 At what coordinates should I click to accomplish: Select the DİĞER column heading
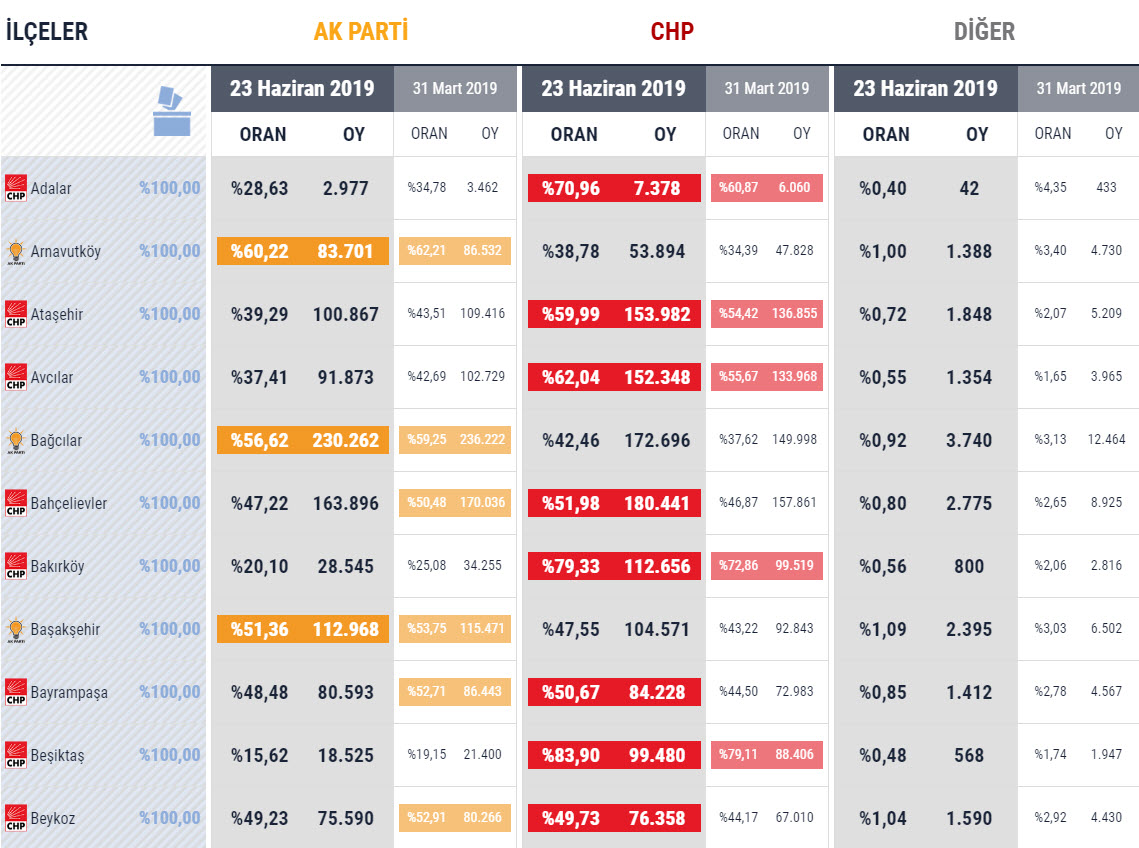984,31
